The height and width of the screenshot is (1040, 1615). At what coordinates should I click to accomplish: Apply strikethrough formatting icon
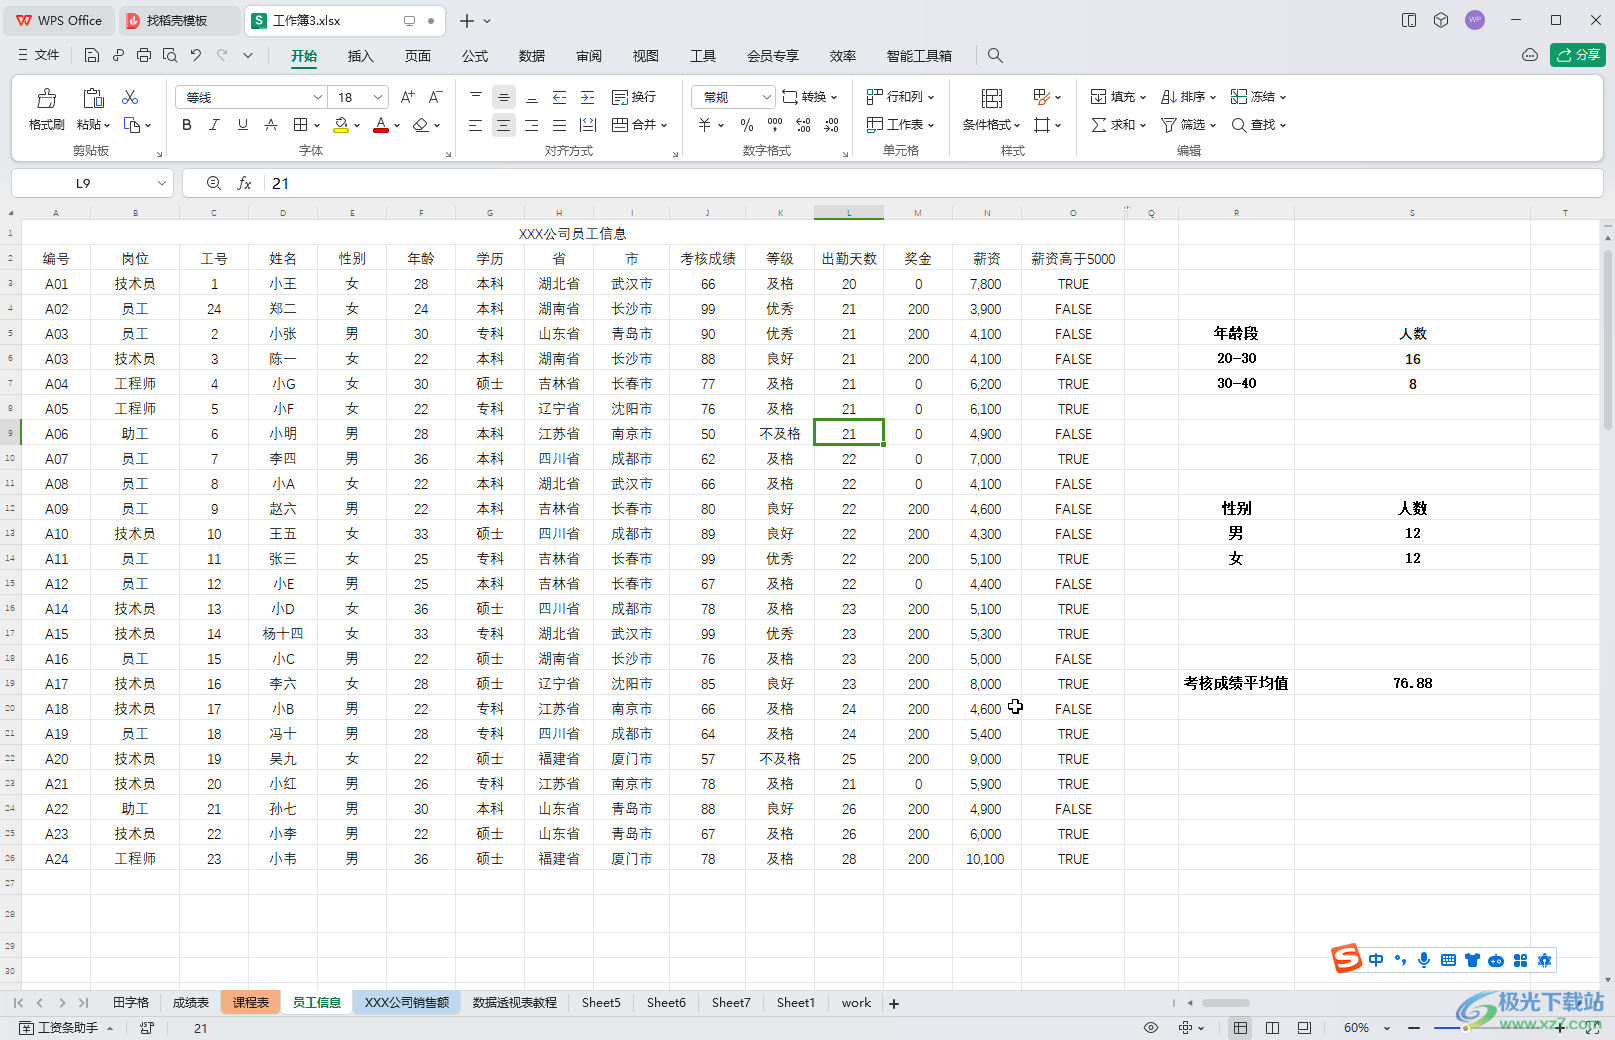[x=271, y=125]
